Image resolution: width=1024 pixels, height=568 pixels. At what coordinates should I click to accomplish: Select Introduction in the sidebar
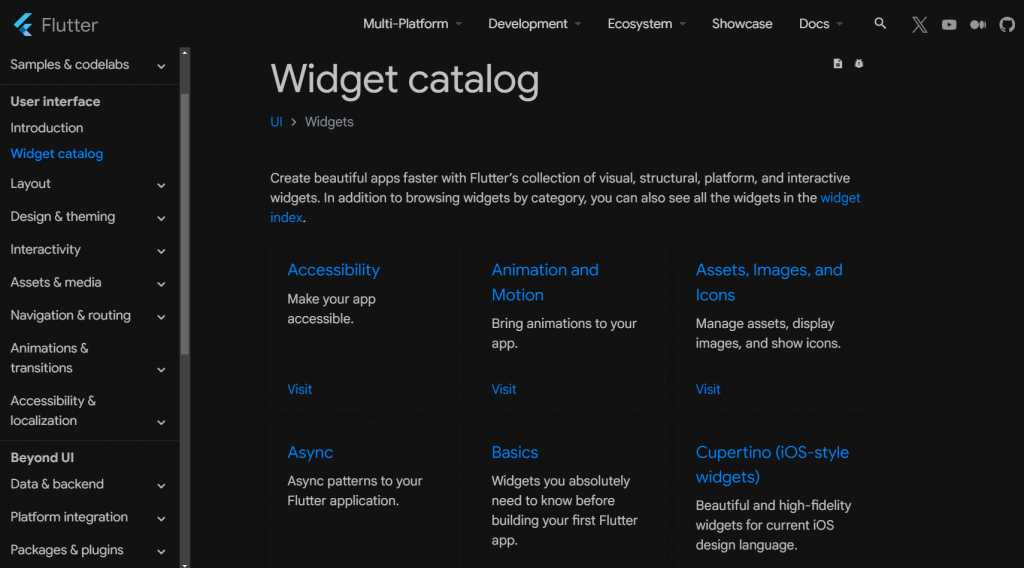coord(47,128)
